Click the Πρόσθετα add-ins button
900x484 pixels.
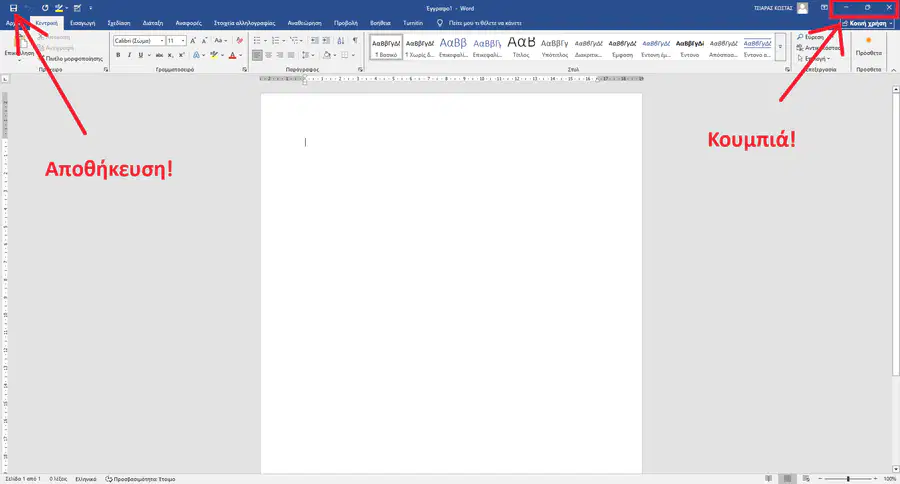click(868, 47)
